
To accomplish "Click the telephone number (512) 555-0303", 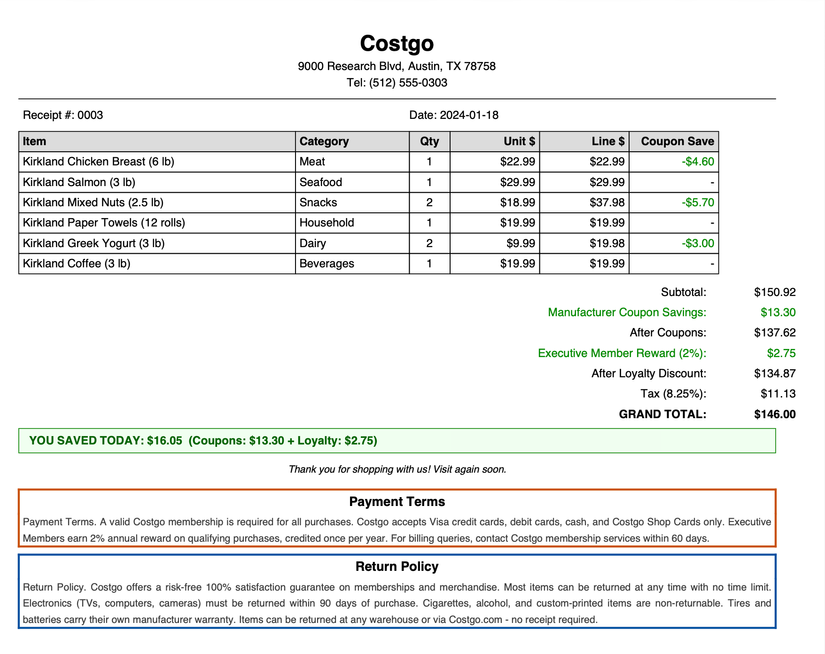I will click(x=408, y=83).
